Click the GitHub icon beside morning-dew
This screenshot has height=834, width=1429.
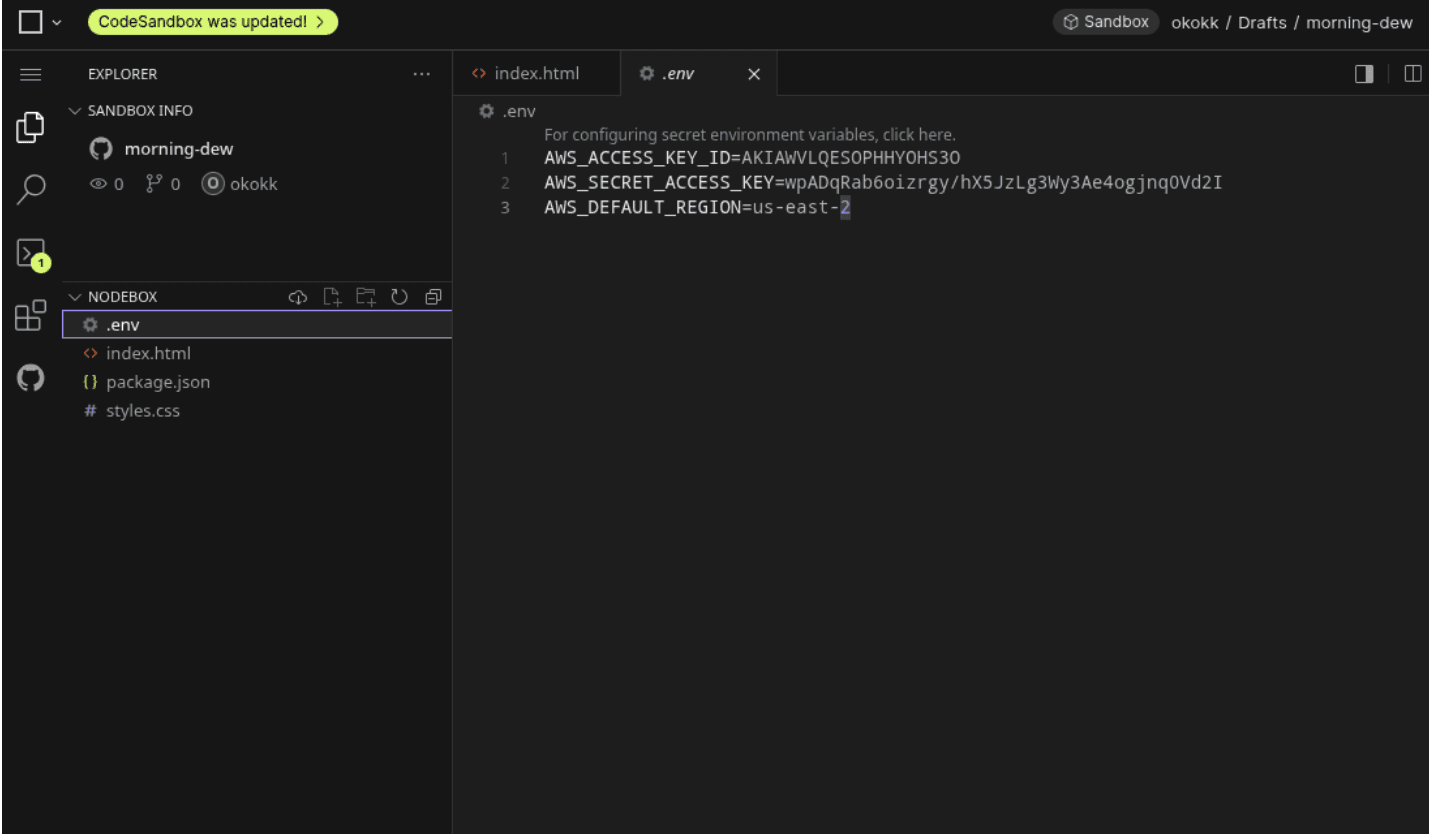[101, 149]
